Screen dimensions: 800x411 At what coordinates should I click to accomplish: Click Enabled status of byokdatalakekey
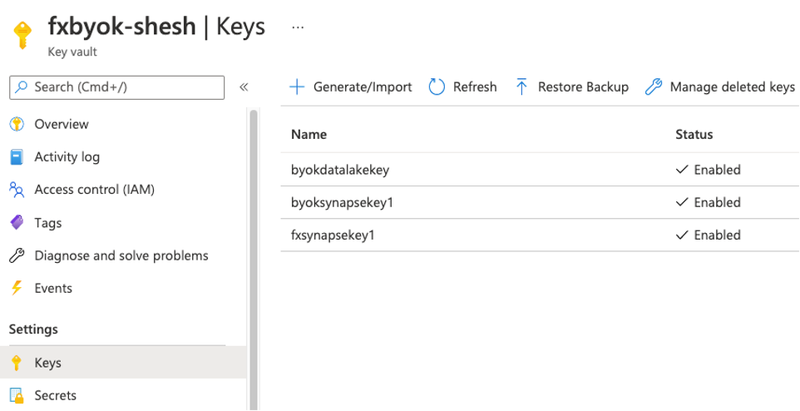point(708,170)
